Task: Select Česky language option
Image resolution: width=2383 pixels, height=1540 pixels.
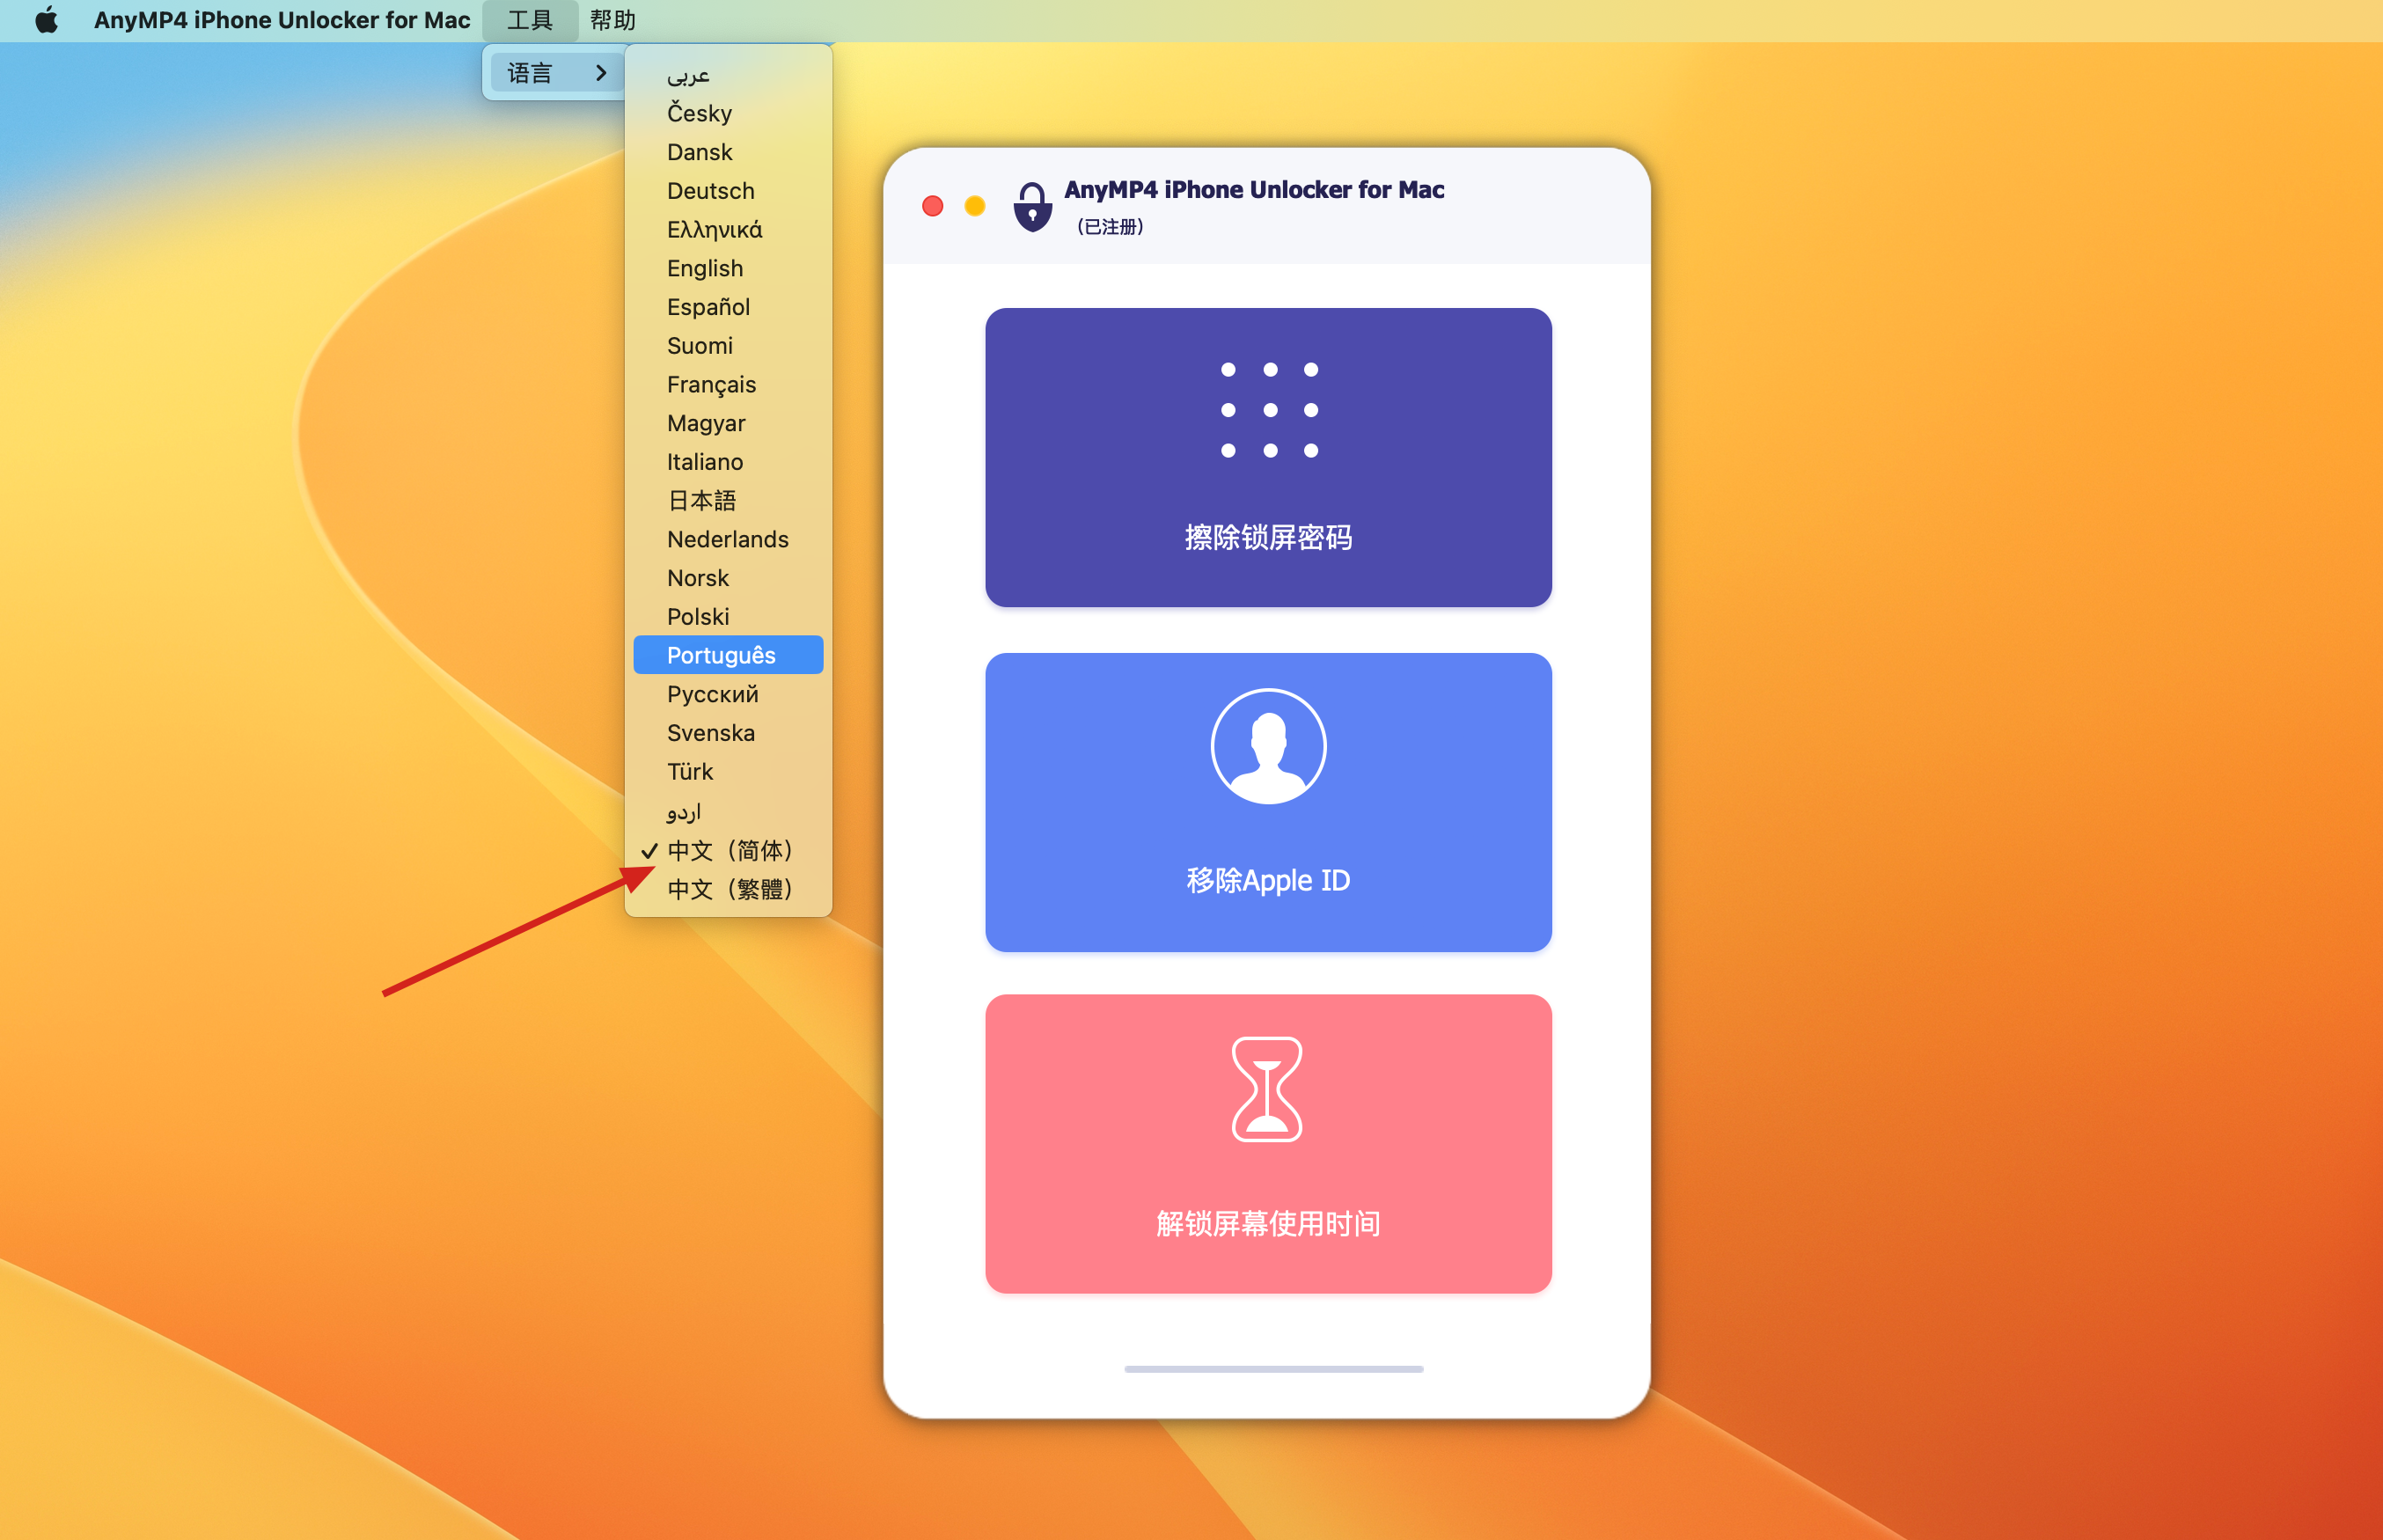Action: click(x=729, y=113)
